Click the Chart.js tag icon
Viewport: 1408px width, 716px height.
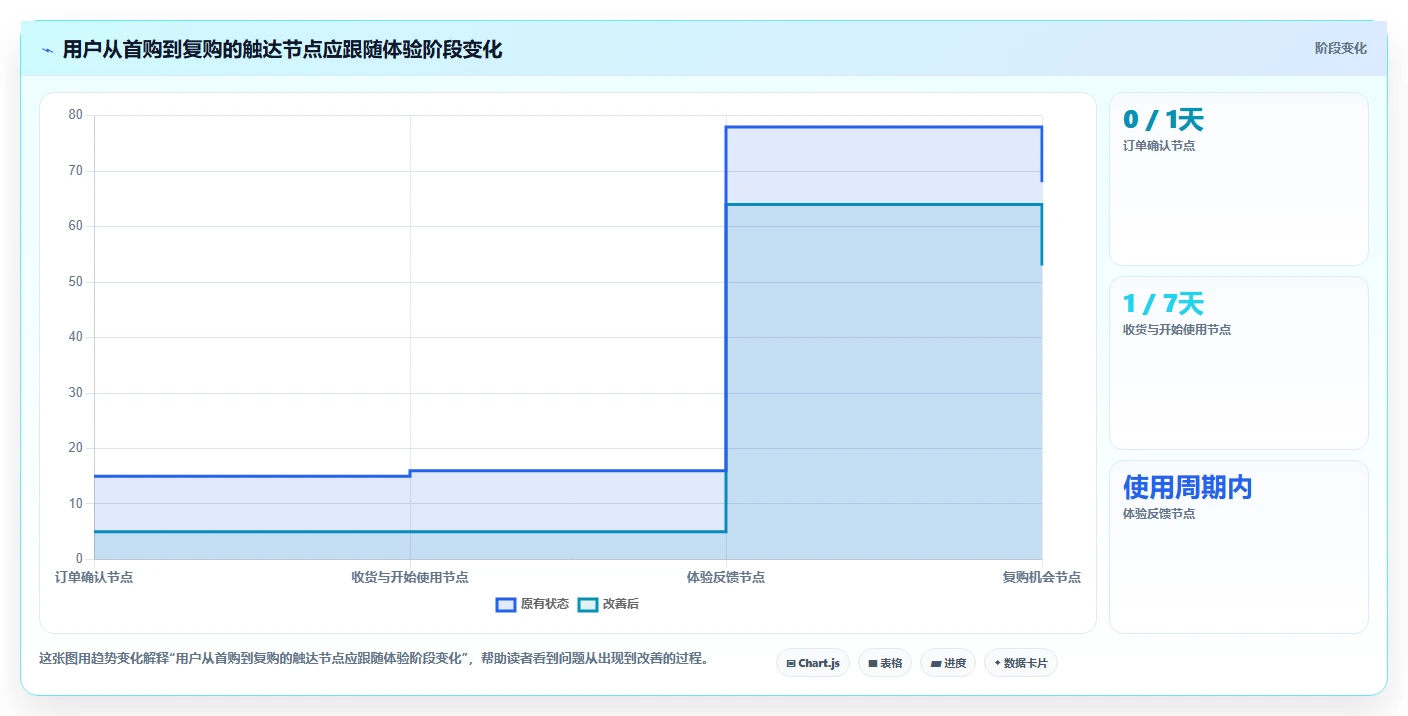coord(791,663)
